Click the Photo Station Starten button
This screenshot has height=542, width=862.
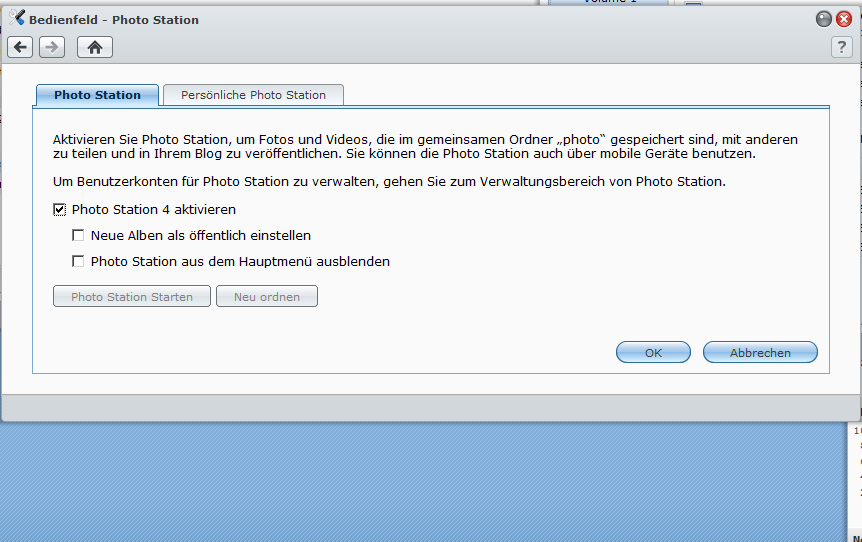tap(132, 296)
